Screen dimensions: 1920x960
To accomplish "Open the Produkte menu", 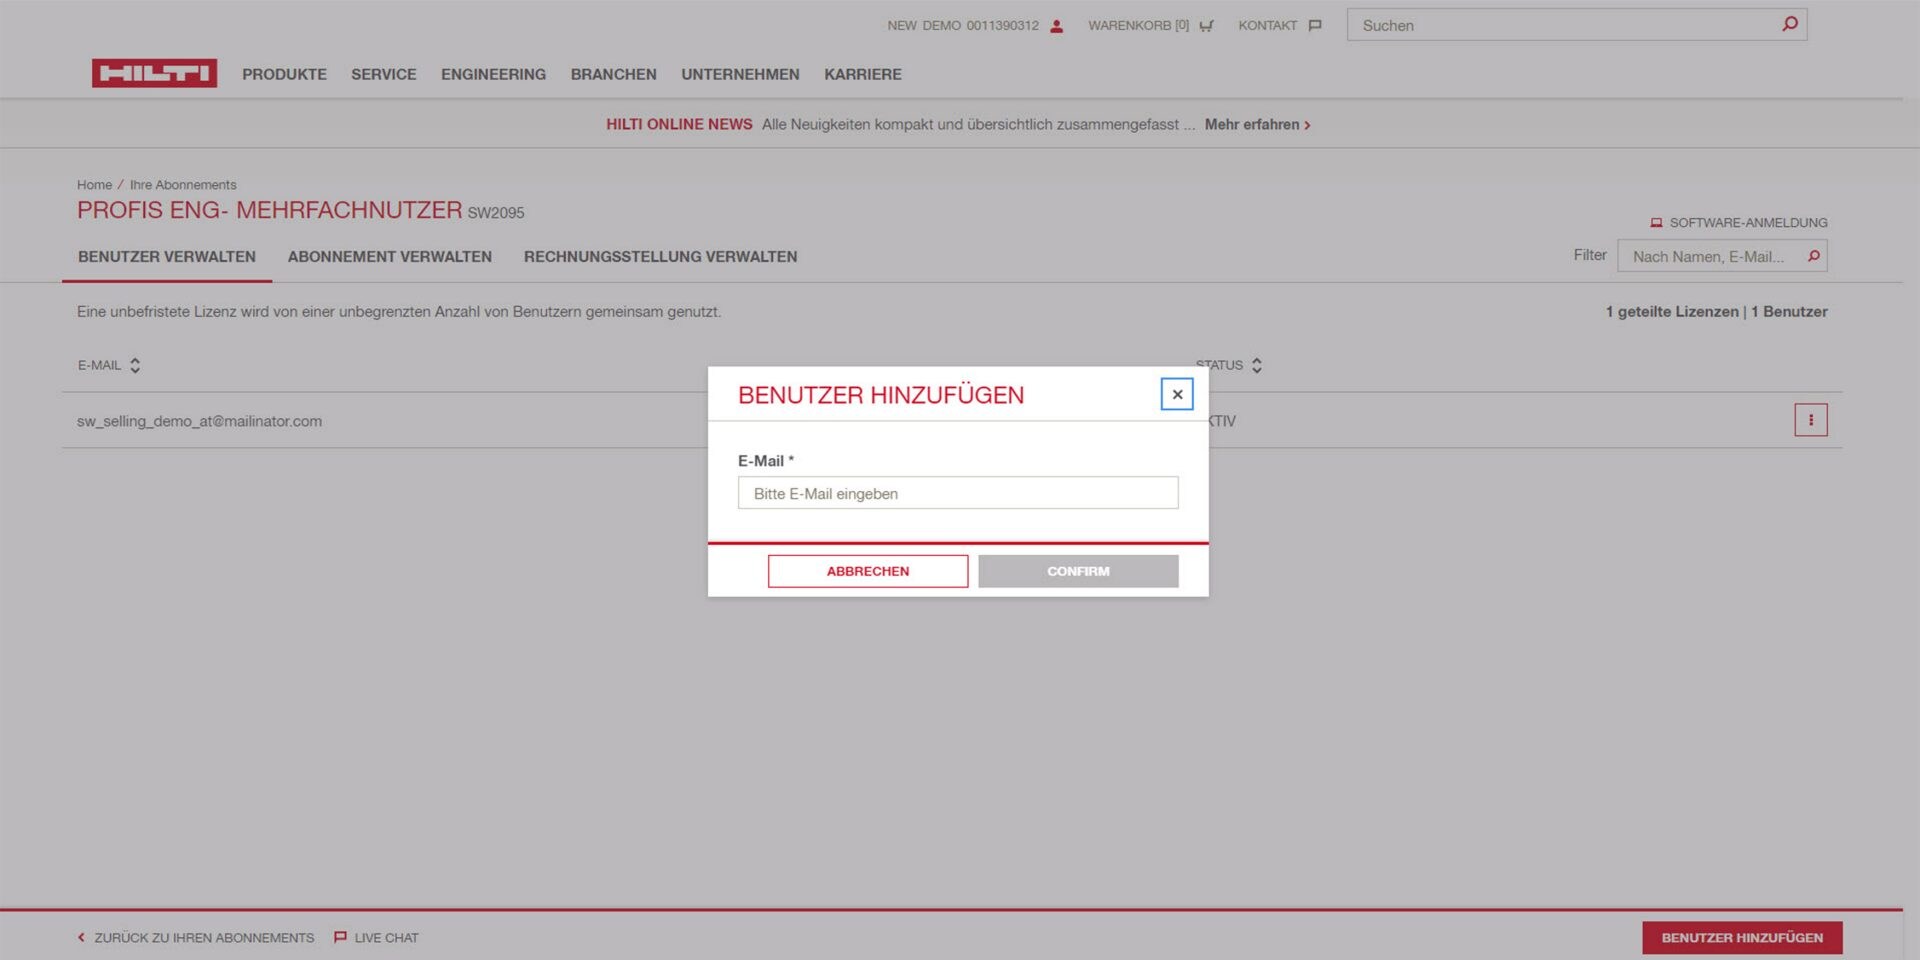I will point(284,74).
